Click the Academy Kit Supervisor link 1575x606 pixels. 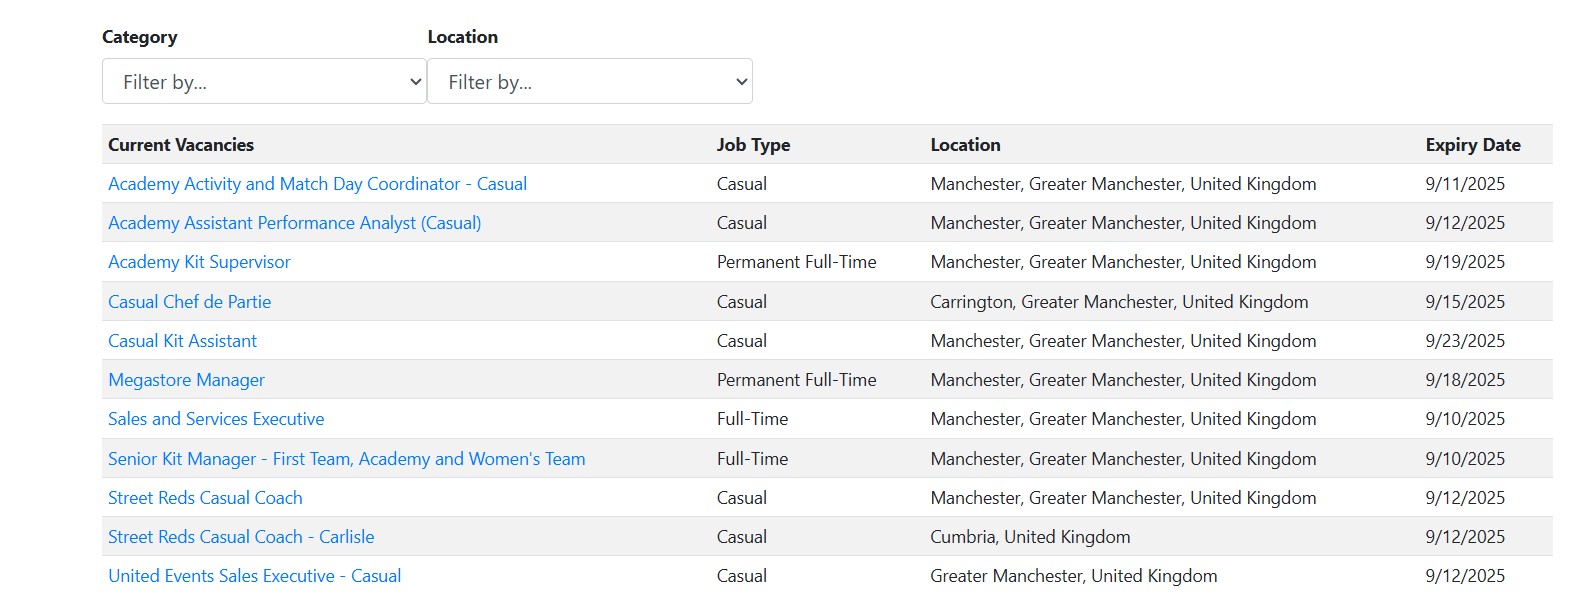coord(199,262)
